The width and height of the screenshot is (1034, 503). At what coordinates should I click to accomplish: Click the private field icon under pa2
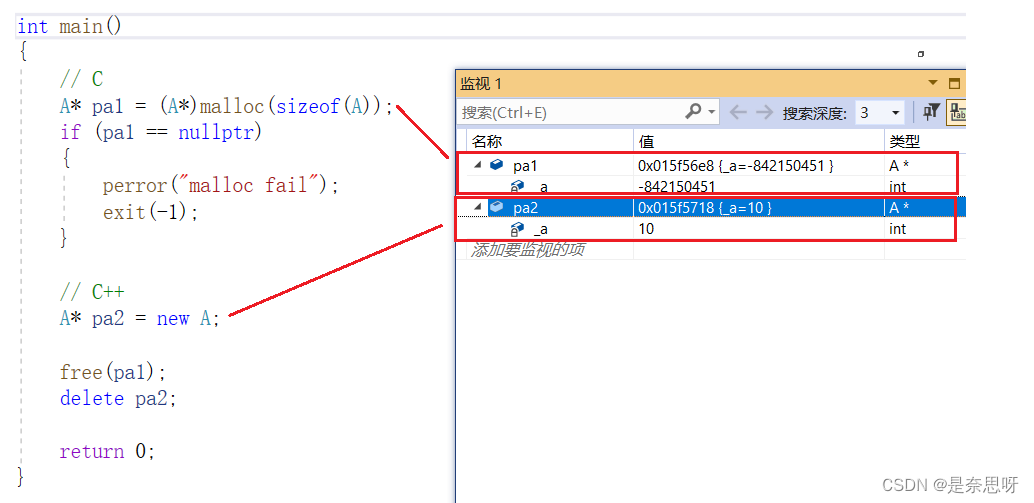click(518, 229)
